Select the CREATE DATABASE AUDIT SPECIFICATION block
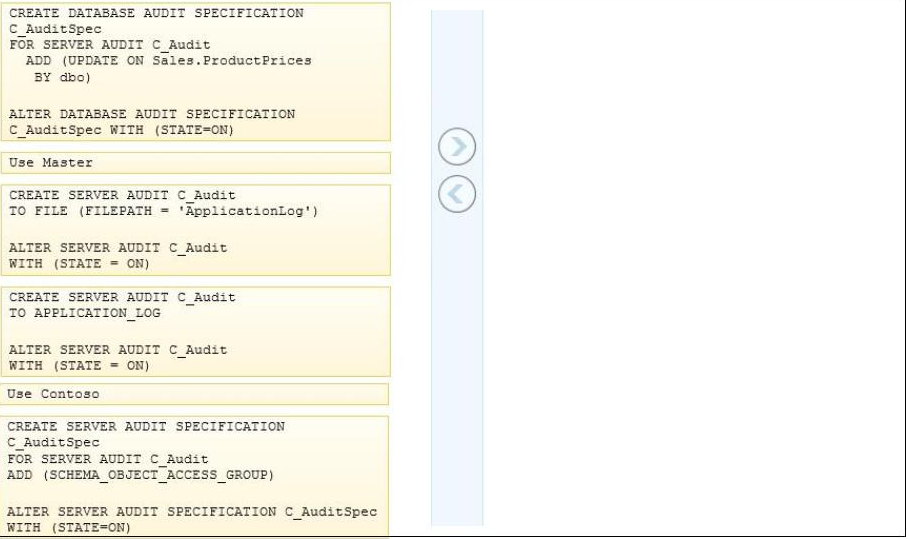 [196, 72]
